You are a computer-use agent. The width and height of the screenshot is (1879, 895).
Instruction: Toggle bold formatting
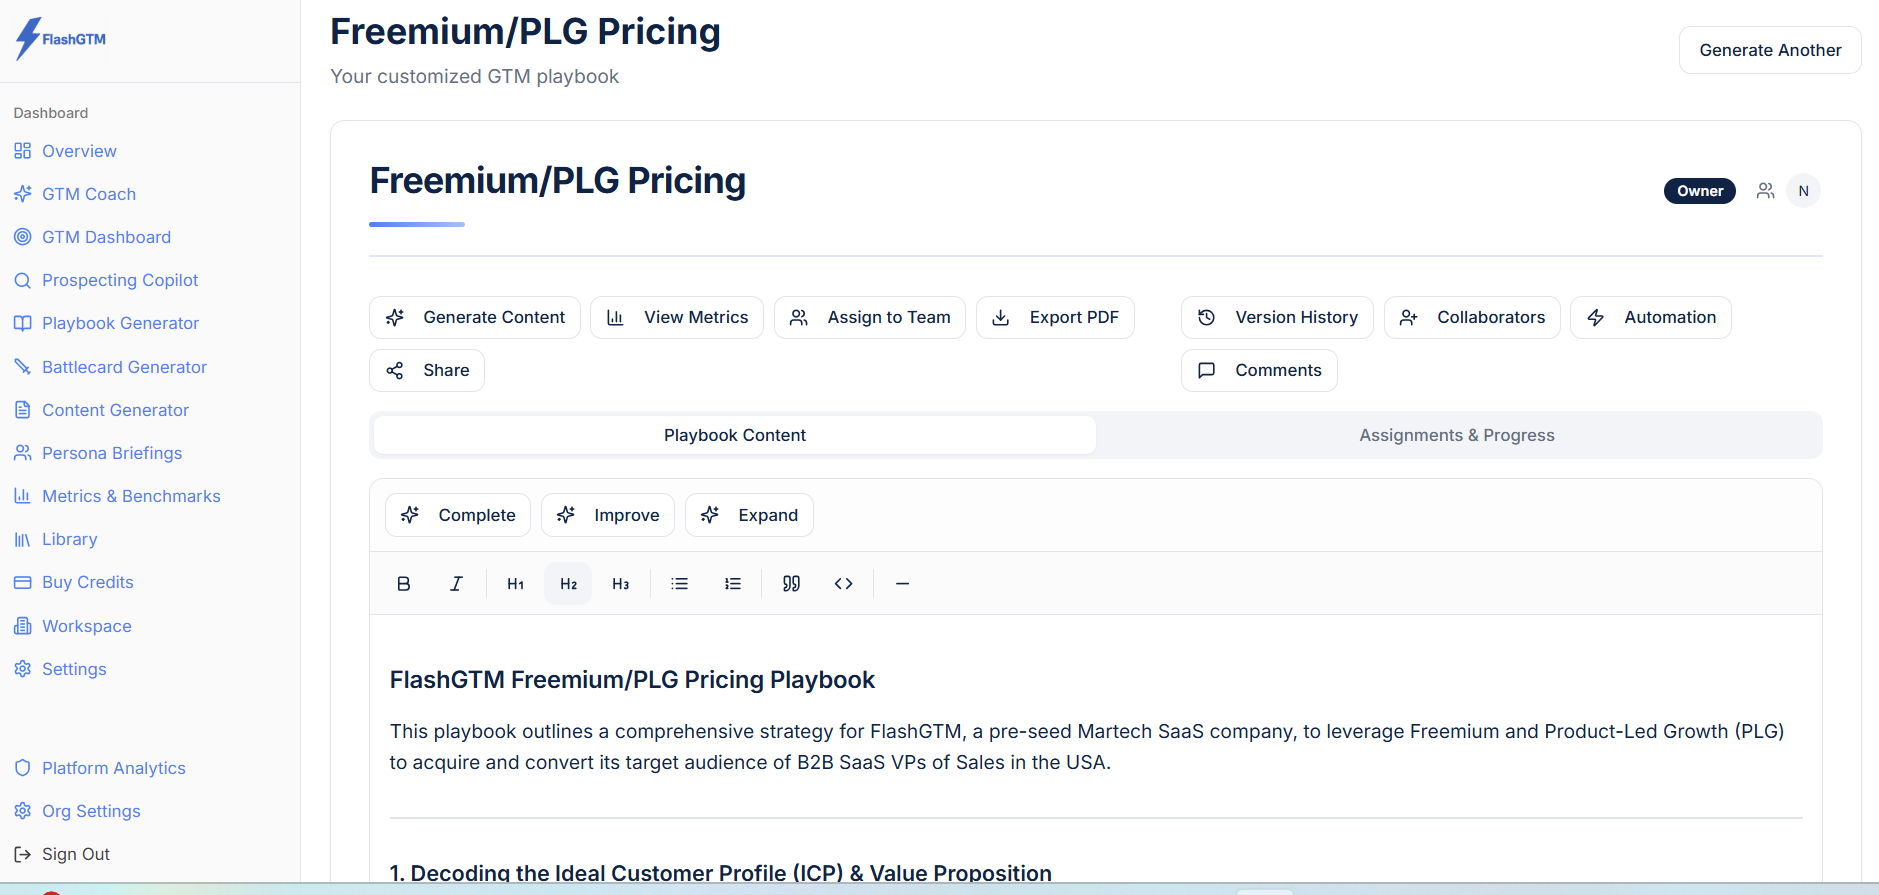point(404,584)
